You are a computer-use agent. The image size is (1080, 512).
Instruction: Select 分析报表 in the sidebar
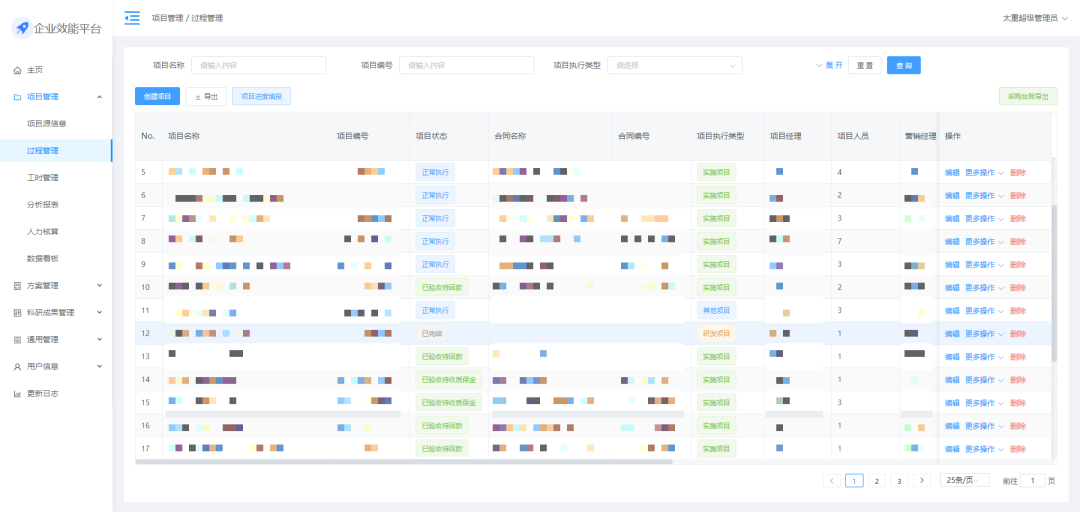(43, 205)
